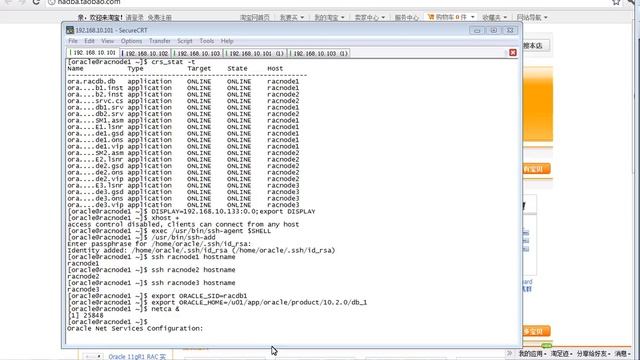The image size is (640, 360).
Task: Click the small dropdown control left of Oracle 11gR1 link
Action: [x=93, y=357]
